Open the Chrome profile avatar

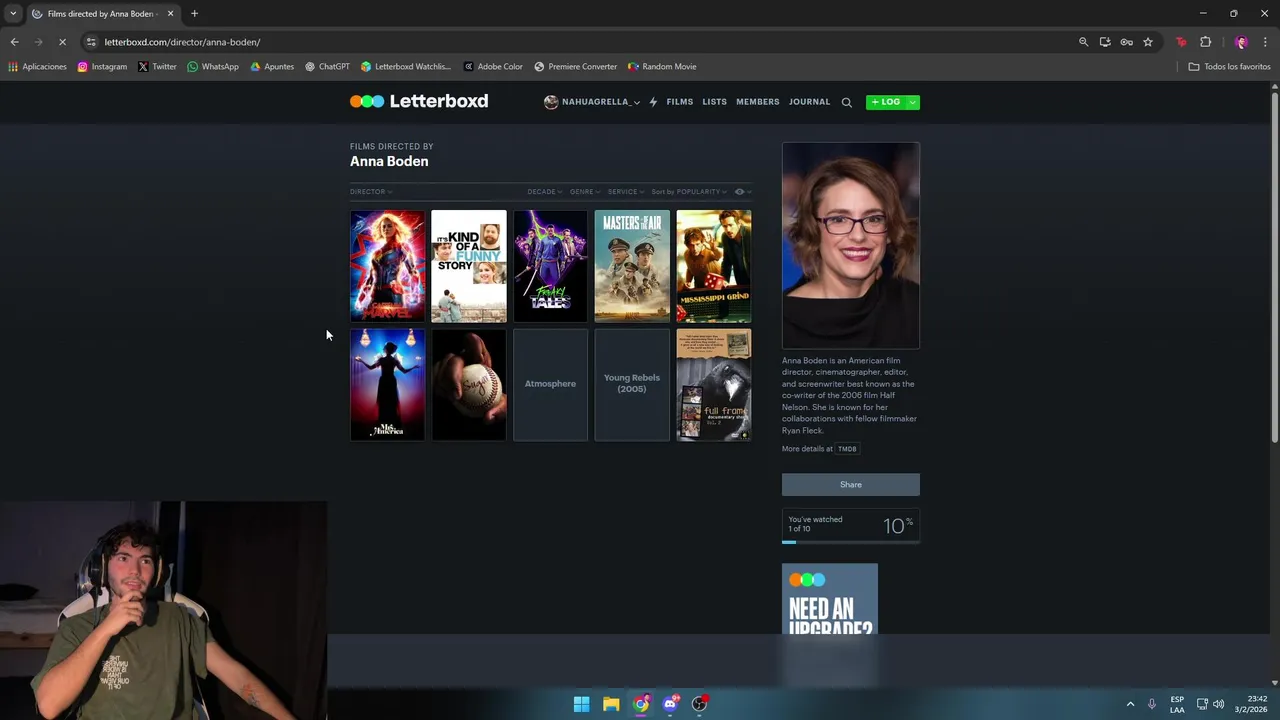[1241, 42]
